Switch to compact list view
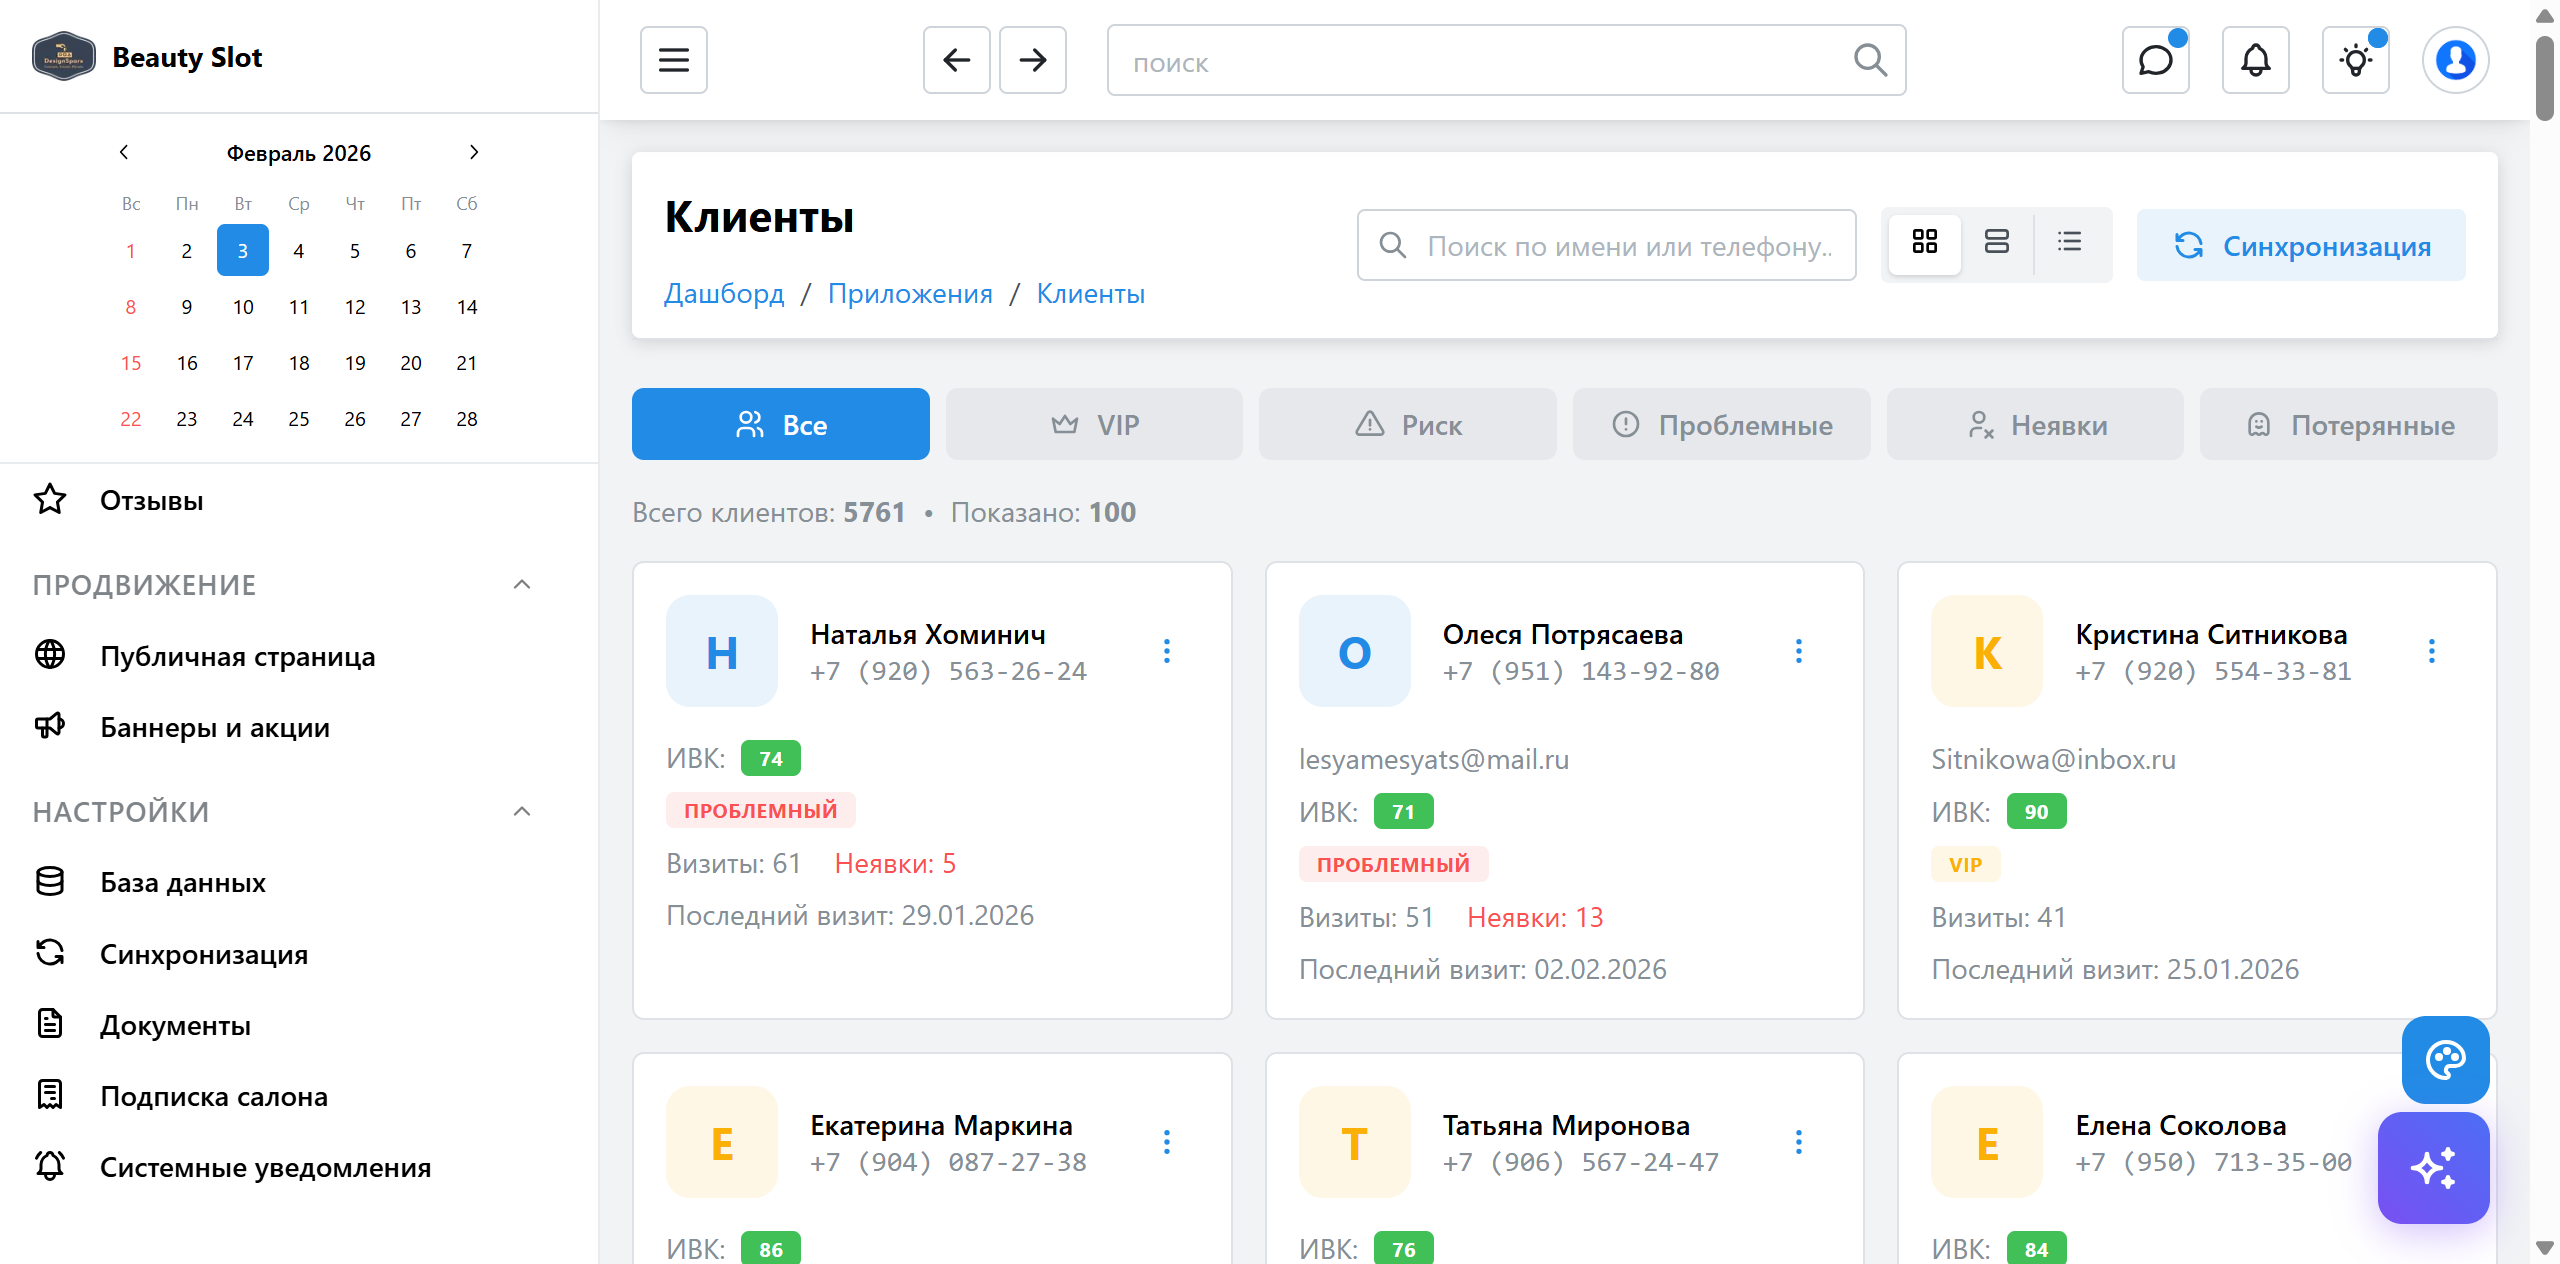 [2069, 242]
